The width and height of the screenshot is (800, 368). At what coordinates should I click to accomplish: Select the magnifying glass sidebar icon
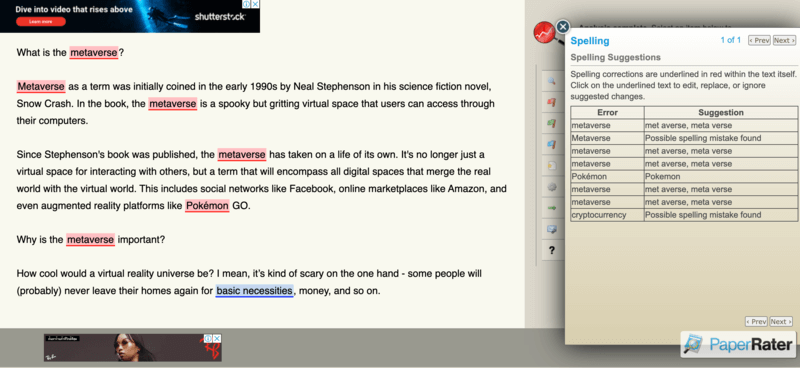[552, 81]
